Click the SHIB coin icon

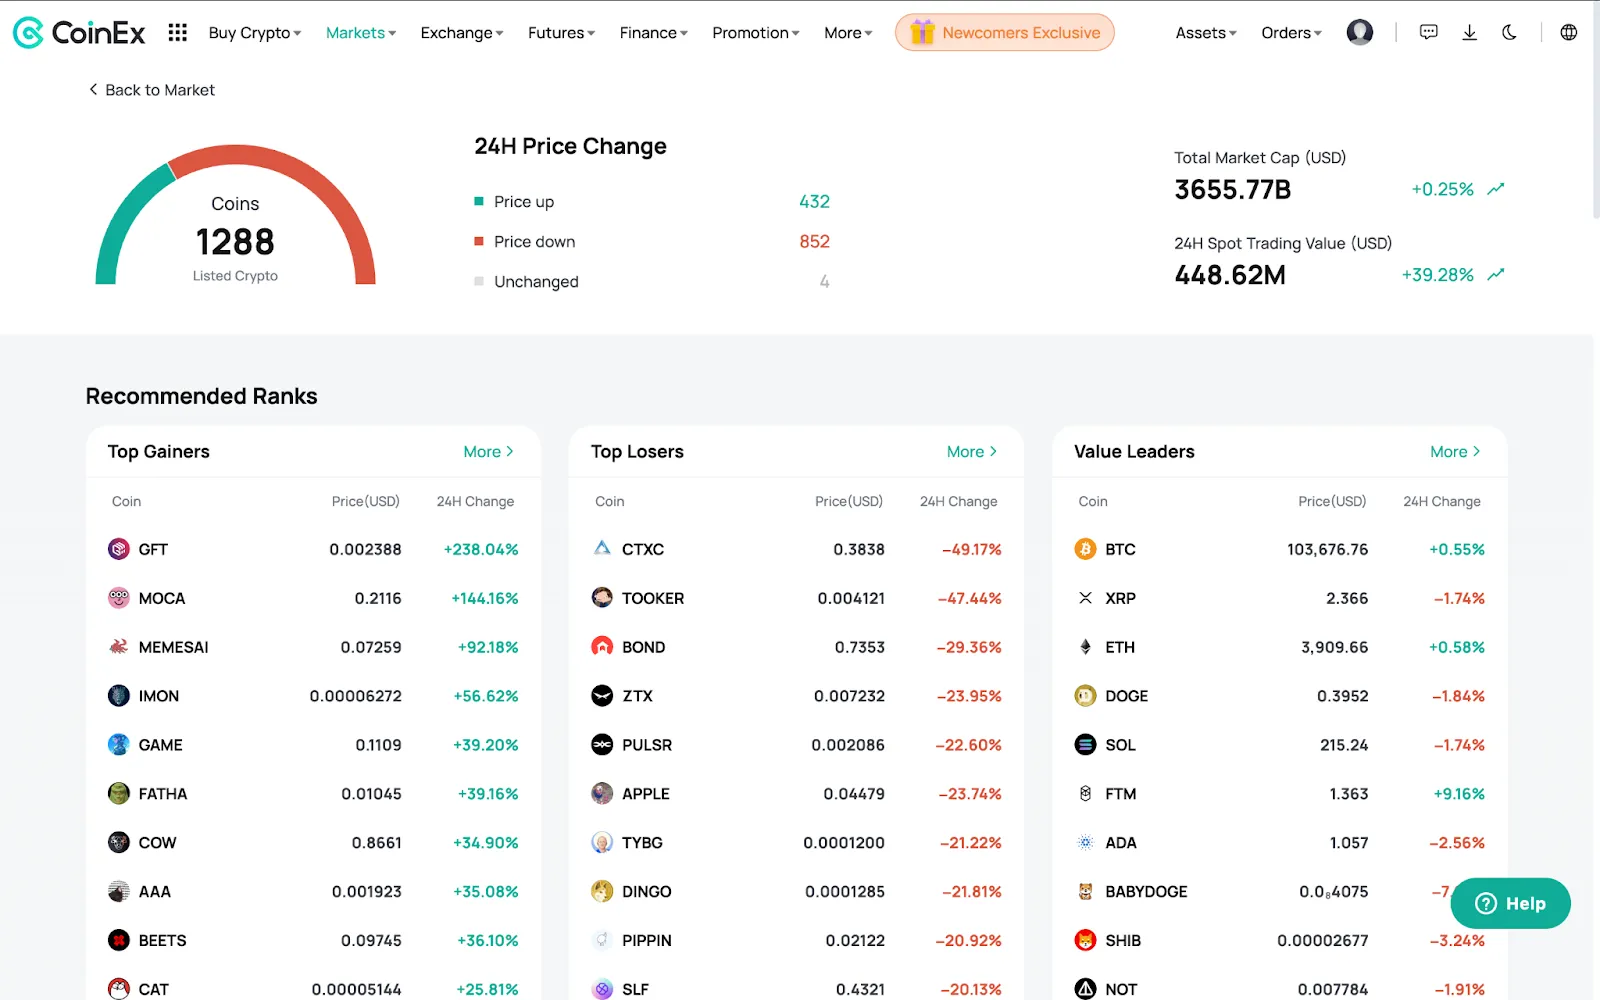(1085, 941)
